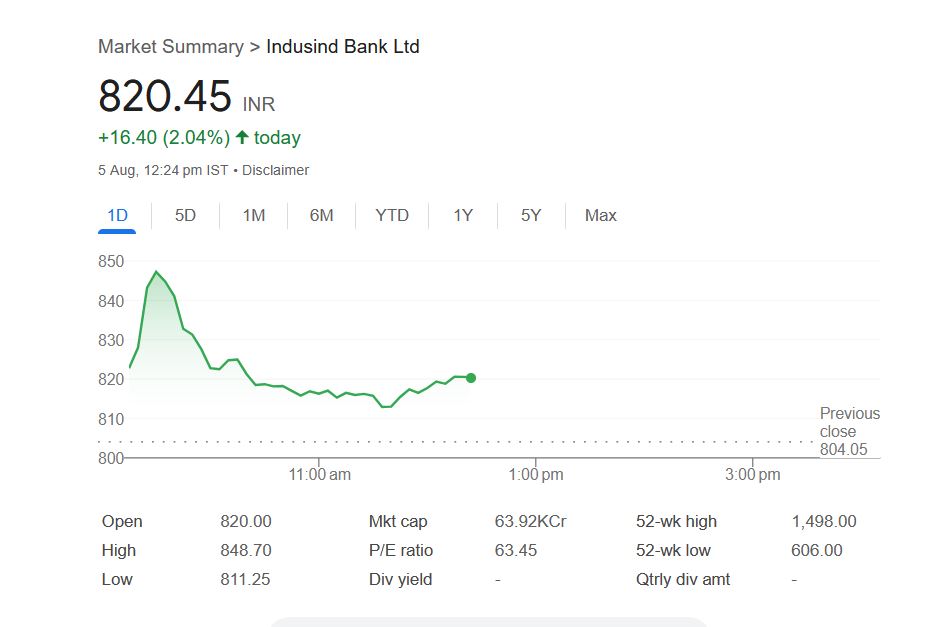This screenshot has width=944, height=627.
Task: Open the Market Summary breadcrumb link
Action: coord(171,47)
